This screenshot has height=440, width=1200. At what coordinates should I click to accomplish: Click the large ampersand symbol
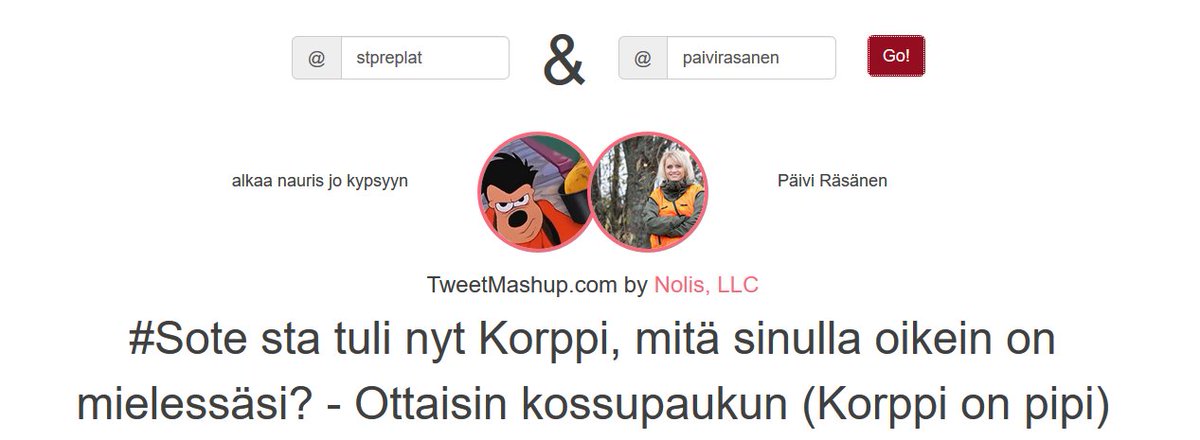point(564,60)
